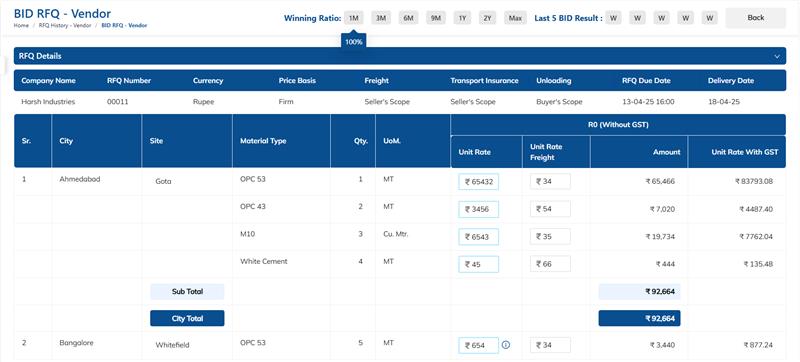Click unit rate with GST ₹ 83793.08
800x362 pixels.
click(754, 181)
